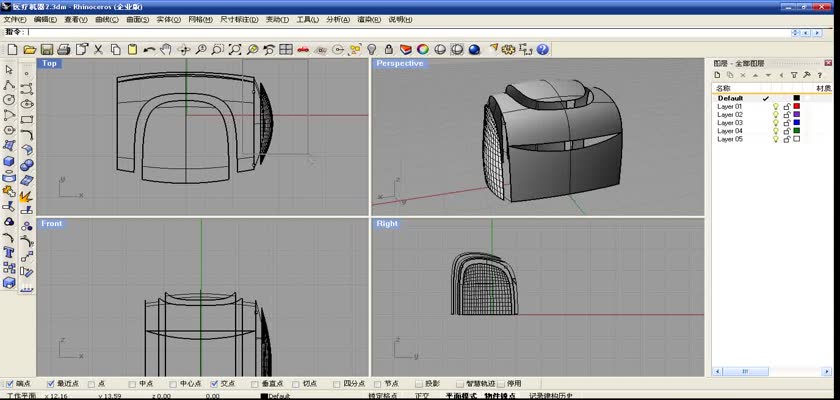
Task: Open the 文件 (File) menu
Action: [x=15, y=19]
